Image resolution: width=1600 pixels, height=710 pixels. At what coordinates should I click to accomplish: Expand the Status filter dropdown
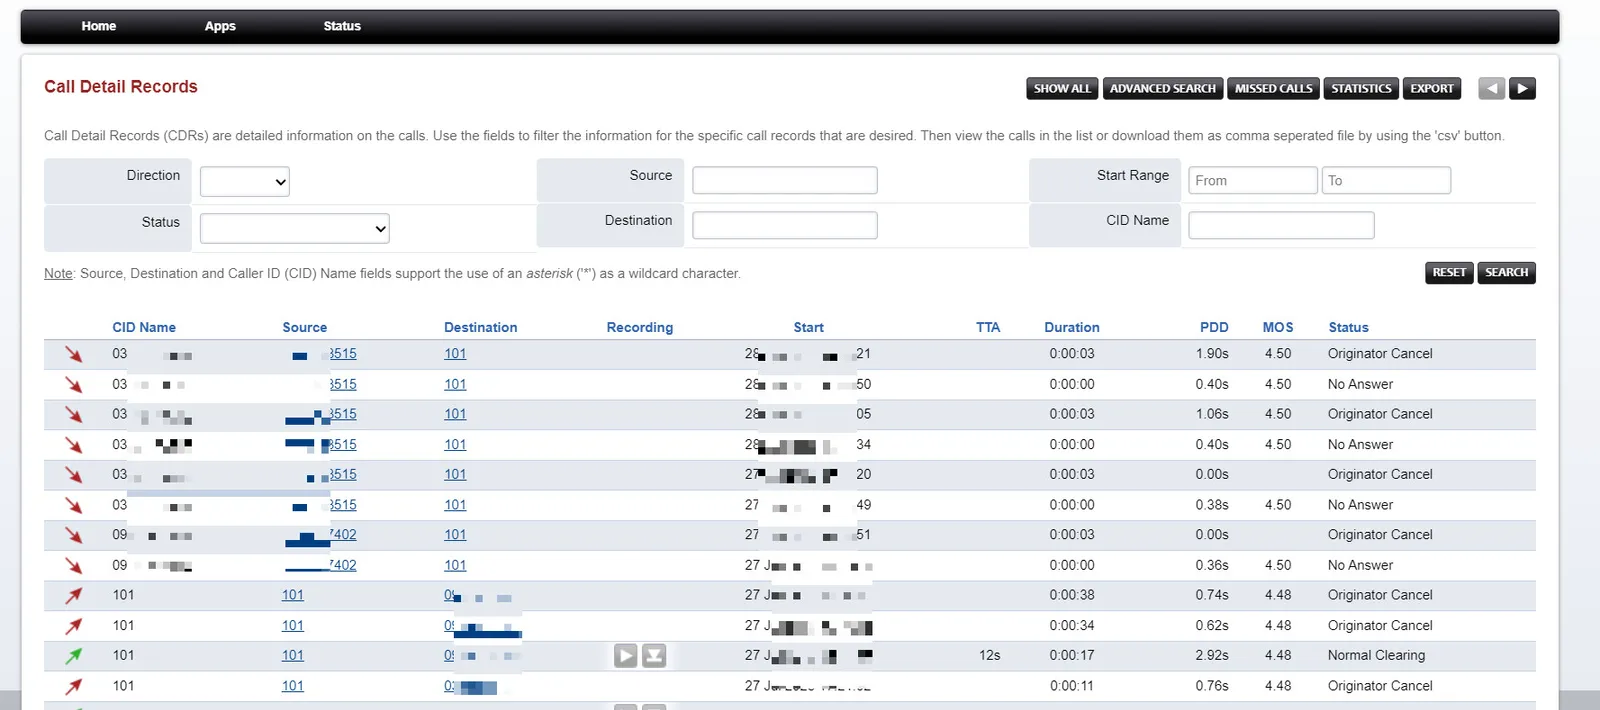tap(295, 228)
